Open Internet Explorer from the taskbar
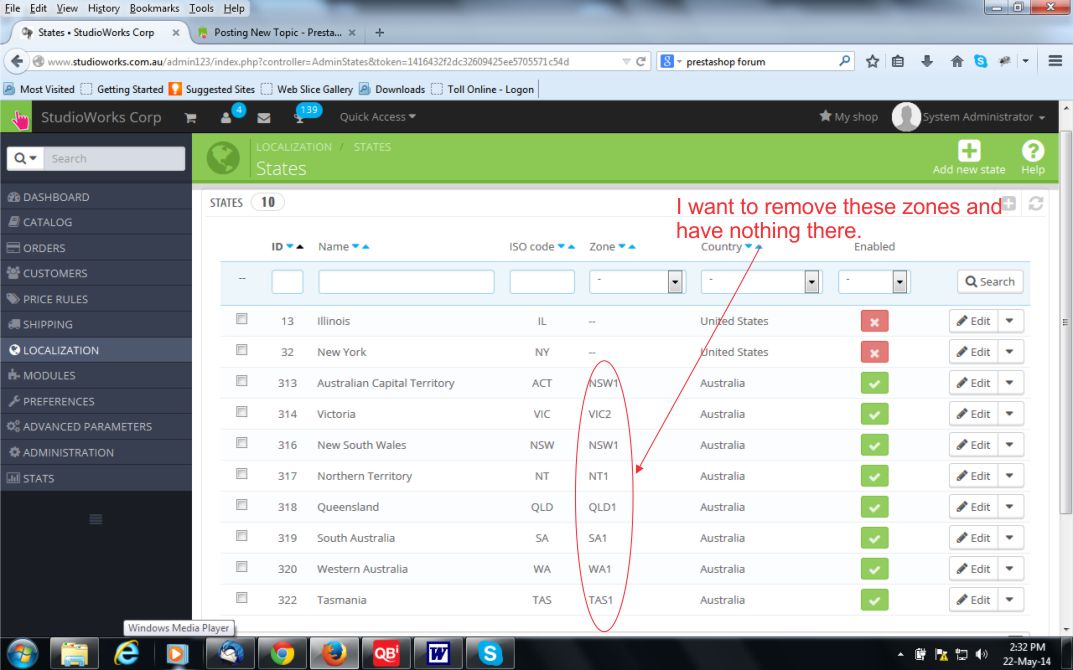The height and width of the screenshot is (670, 1073). tap(127, 654)
